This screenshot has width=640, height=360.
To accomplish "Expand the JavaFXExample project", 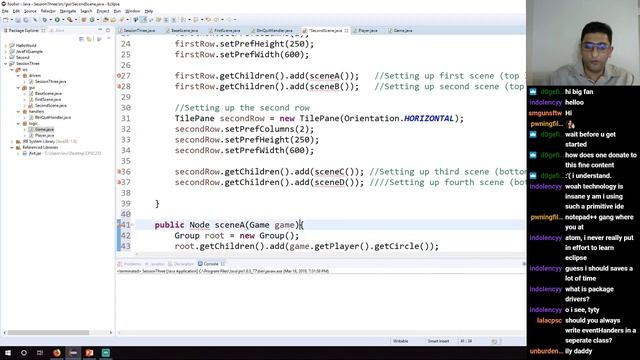I will coord(5,51).
